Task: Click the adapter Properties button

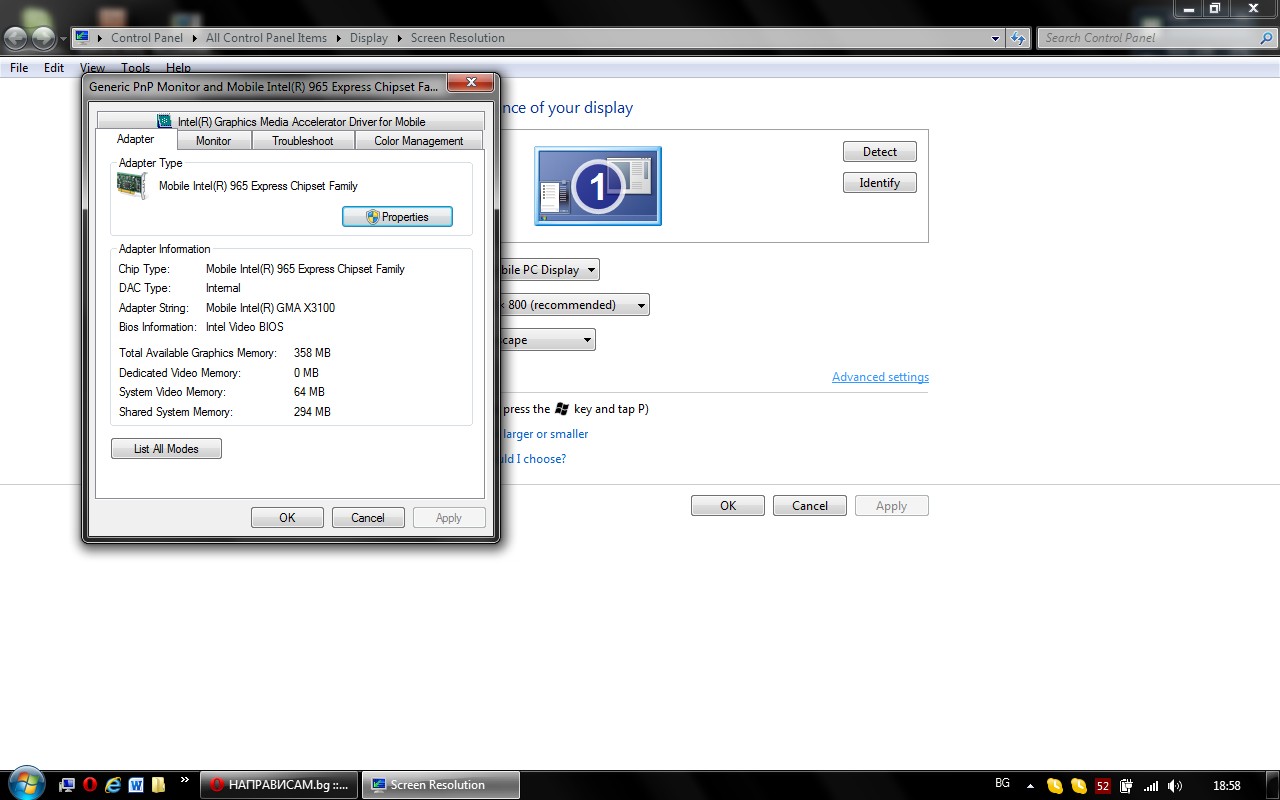Action: pyautogui.click(x=397, y=217)
